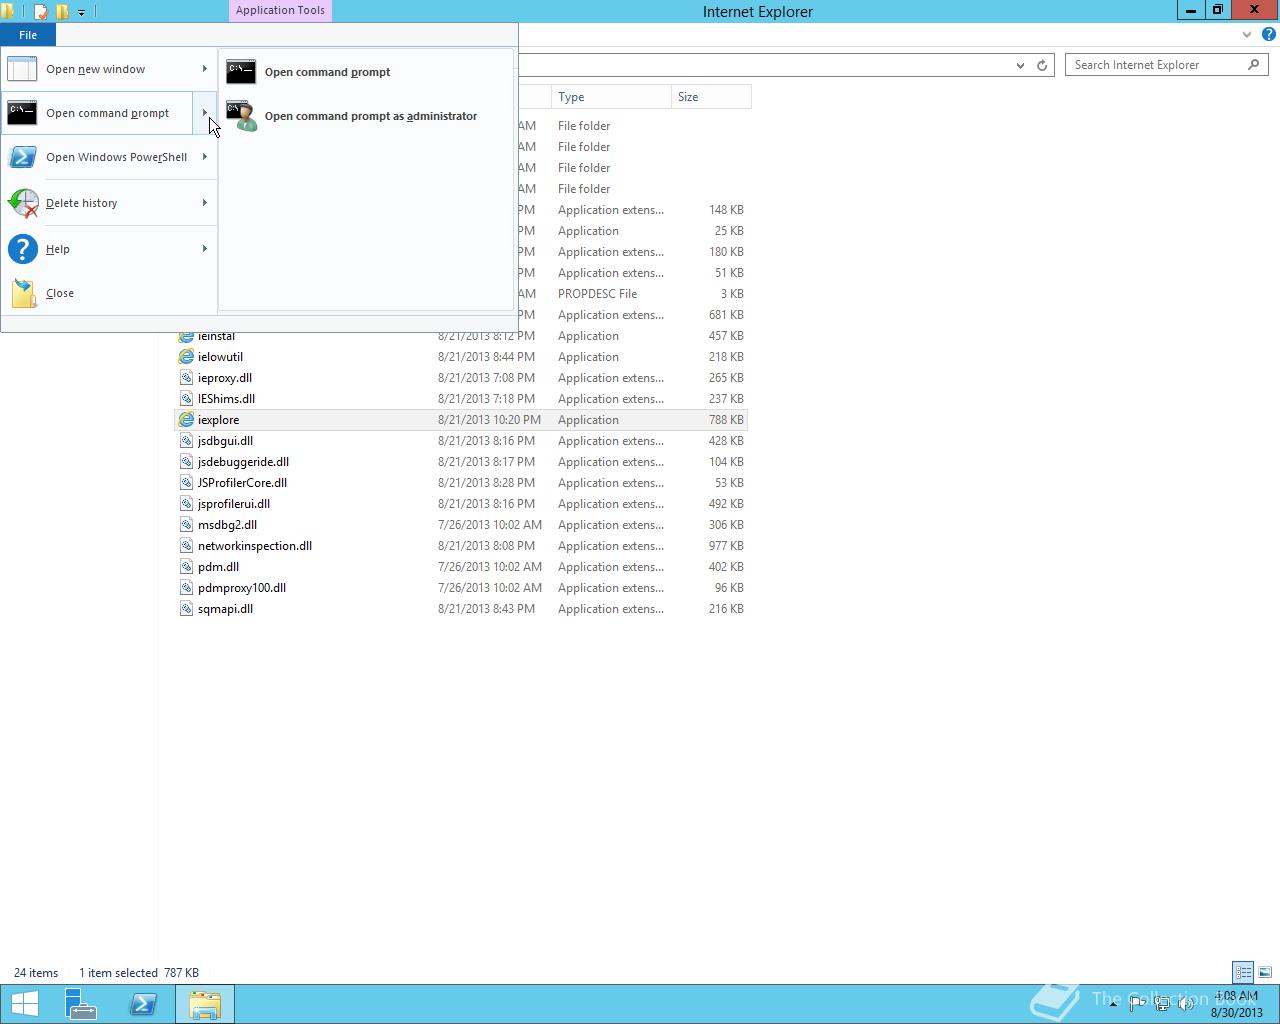
Task: Sort by the Type column header
Action: (611, 97)
